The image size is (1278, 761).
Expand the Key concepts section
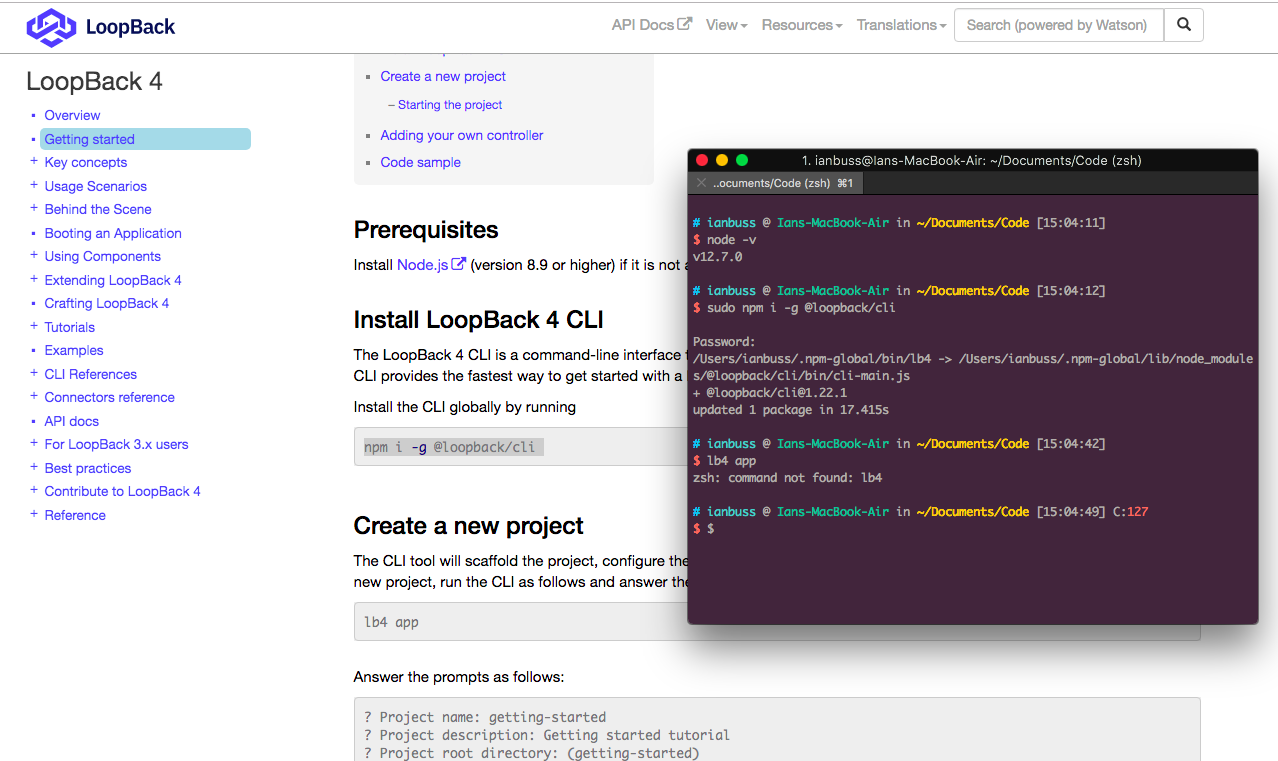[32, 162]
